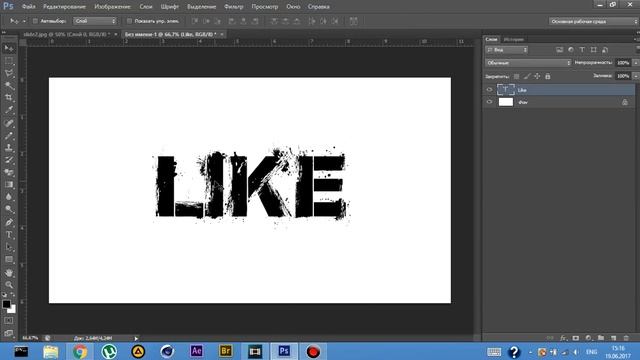
Task: Filter layers by pixel layers
Action: tap(559, 50)
